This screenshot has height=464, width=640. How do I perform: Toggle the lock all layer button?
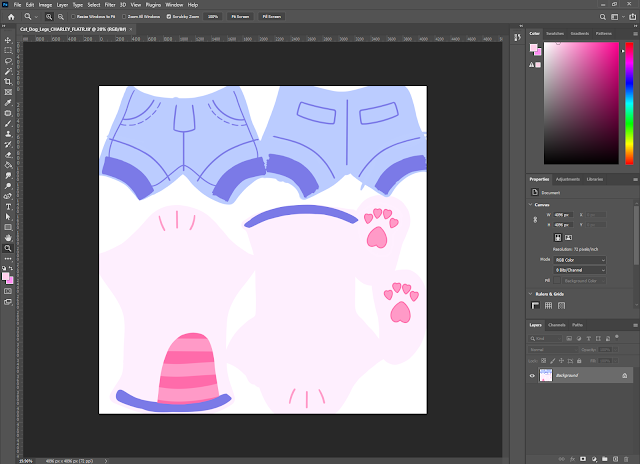point(579,361)
